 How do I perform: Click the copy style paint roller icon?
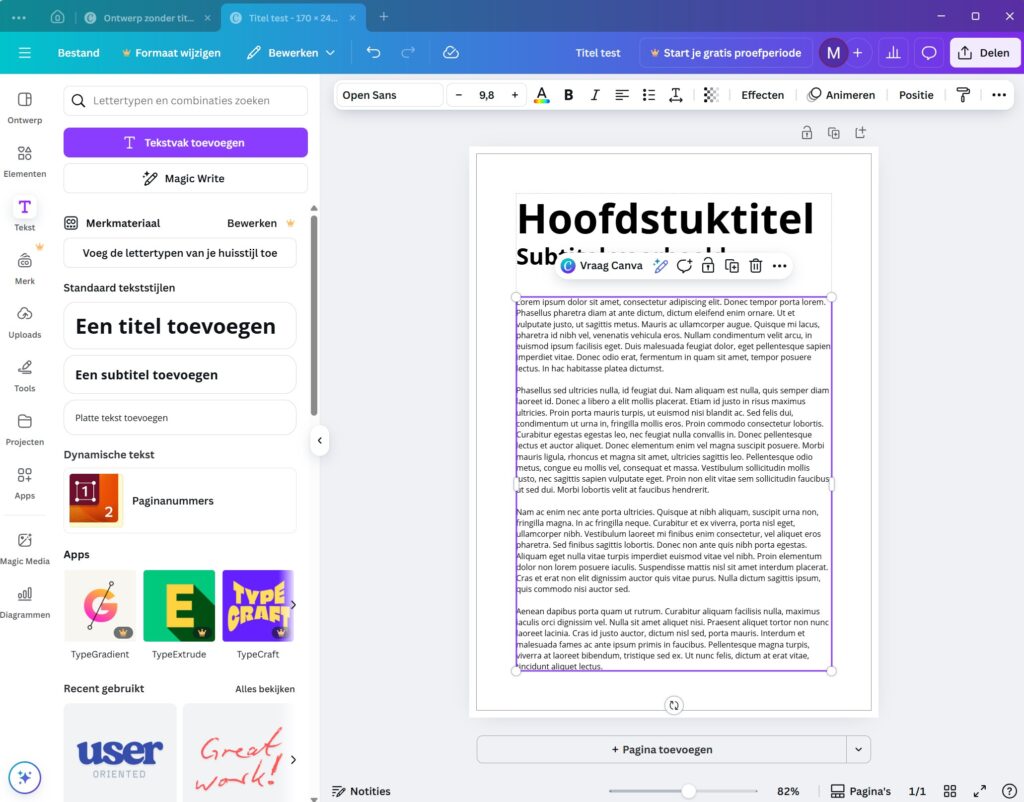[x=963, y=95]
